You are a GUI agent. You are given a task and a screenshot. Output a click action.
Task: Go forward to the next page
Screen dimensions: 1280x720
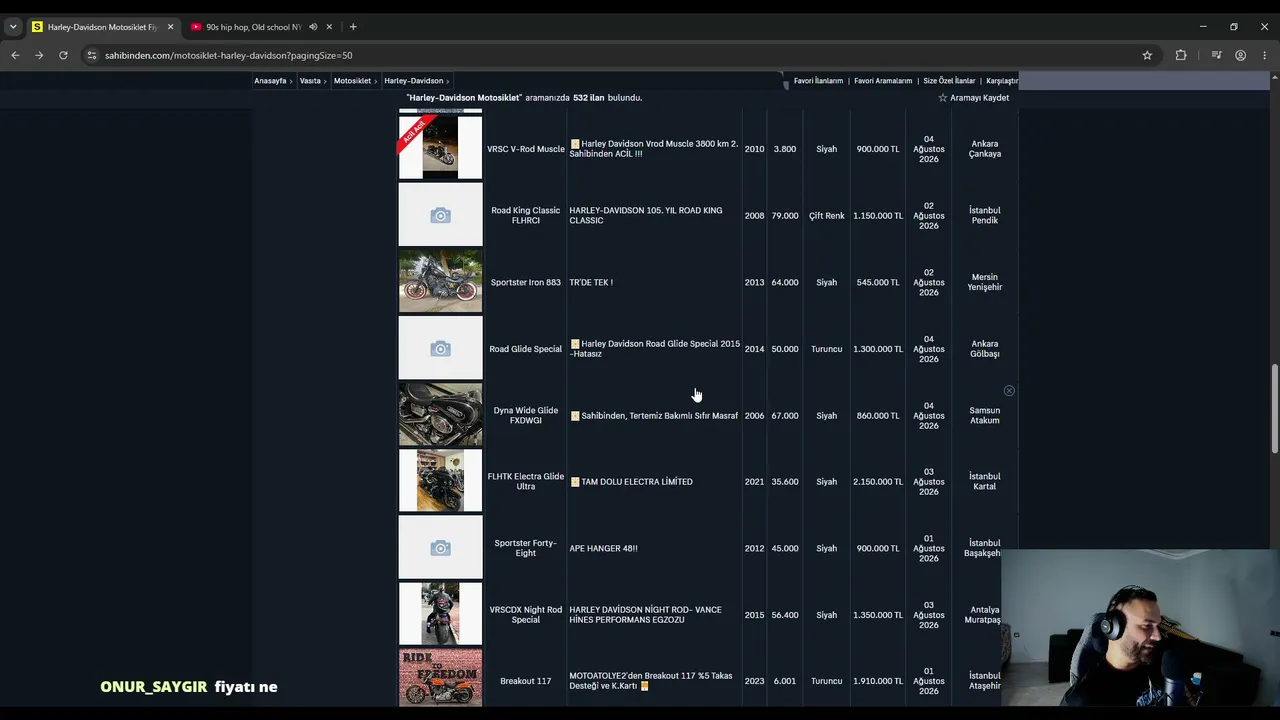(x=39, y=55)
